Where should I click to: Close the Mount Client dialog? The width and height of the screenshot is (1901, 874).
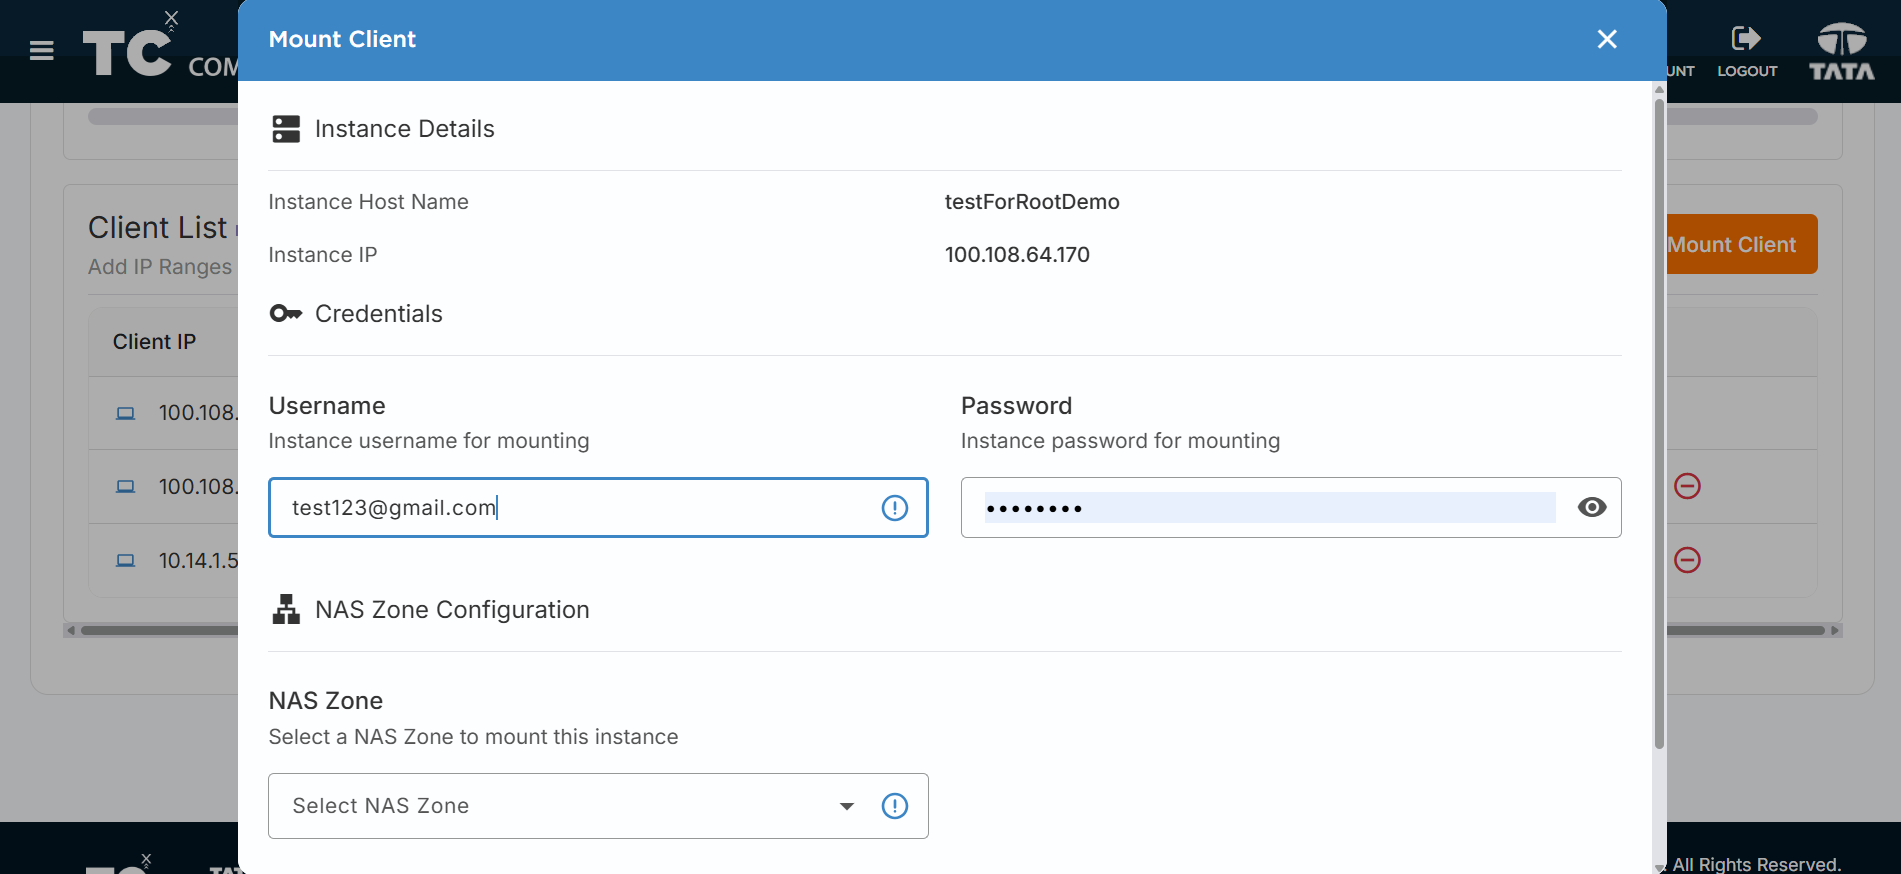tap(1607, 39)
